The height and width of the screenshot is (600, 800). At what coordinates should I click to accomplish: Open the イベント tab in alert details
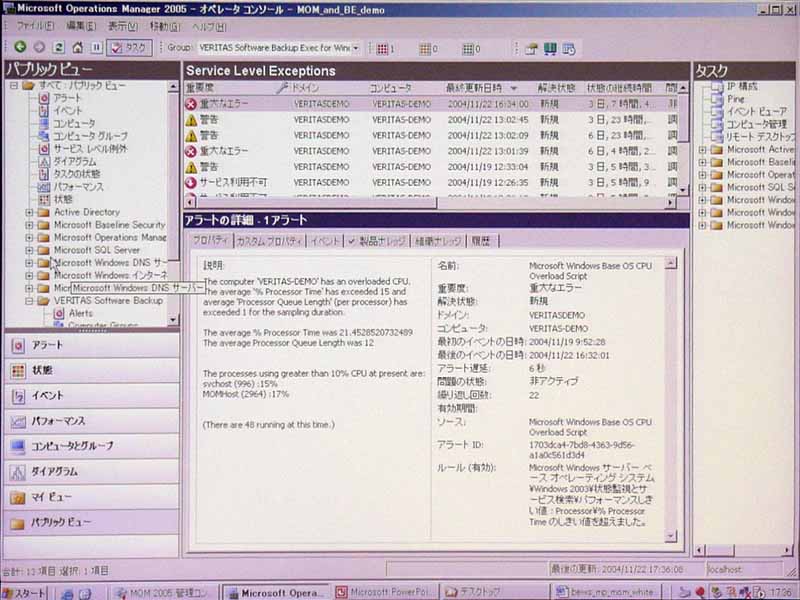coord(325,241)
